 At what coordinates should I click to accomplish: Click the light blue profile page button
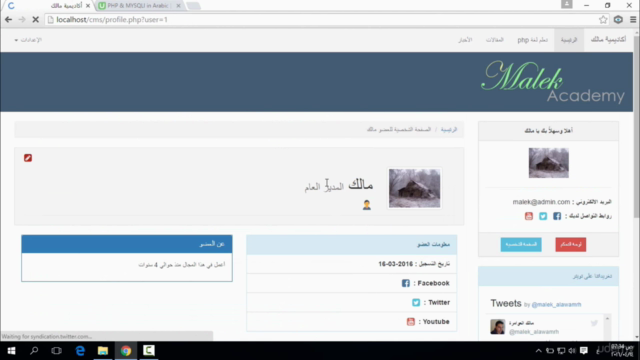pyautogui.click(x=521, y=244)
